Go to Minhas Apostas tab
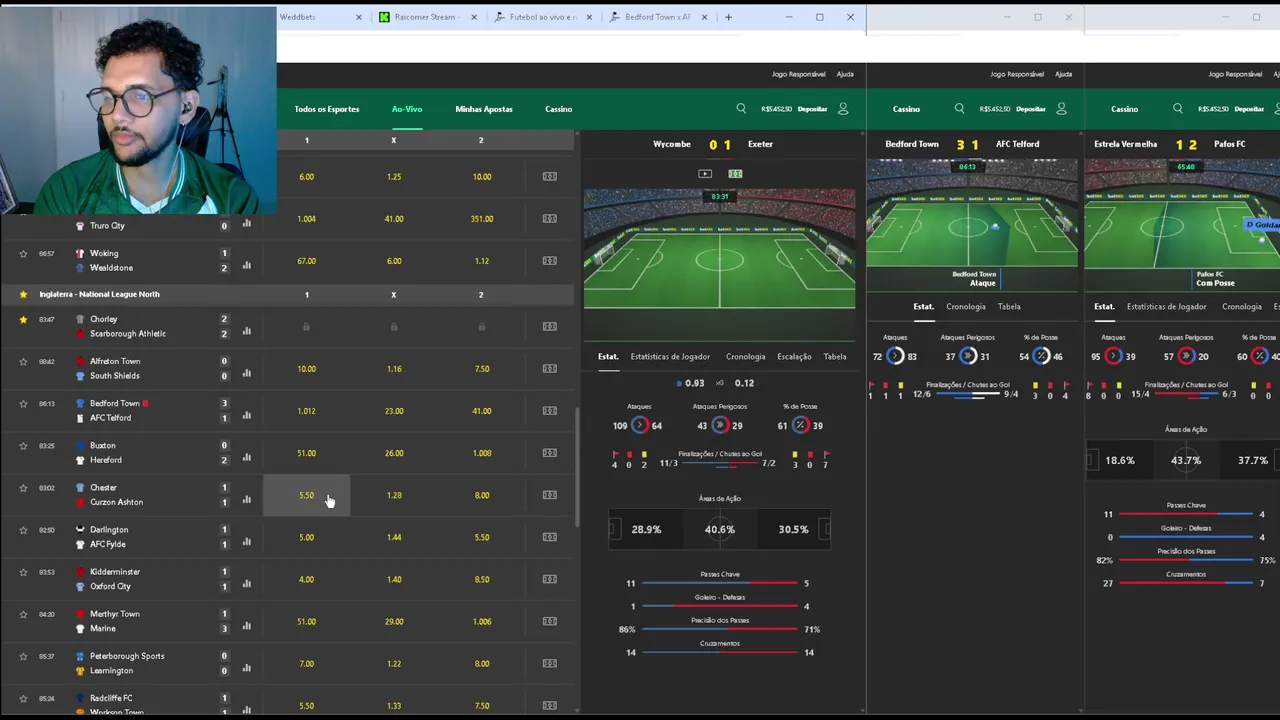This screenshot has width=1280, height=720. (484, 109)
